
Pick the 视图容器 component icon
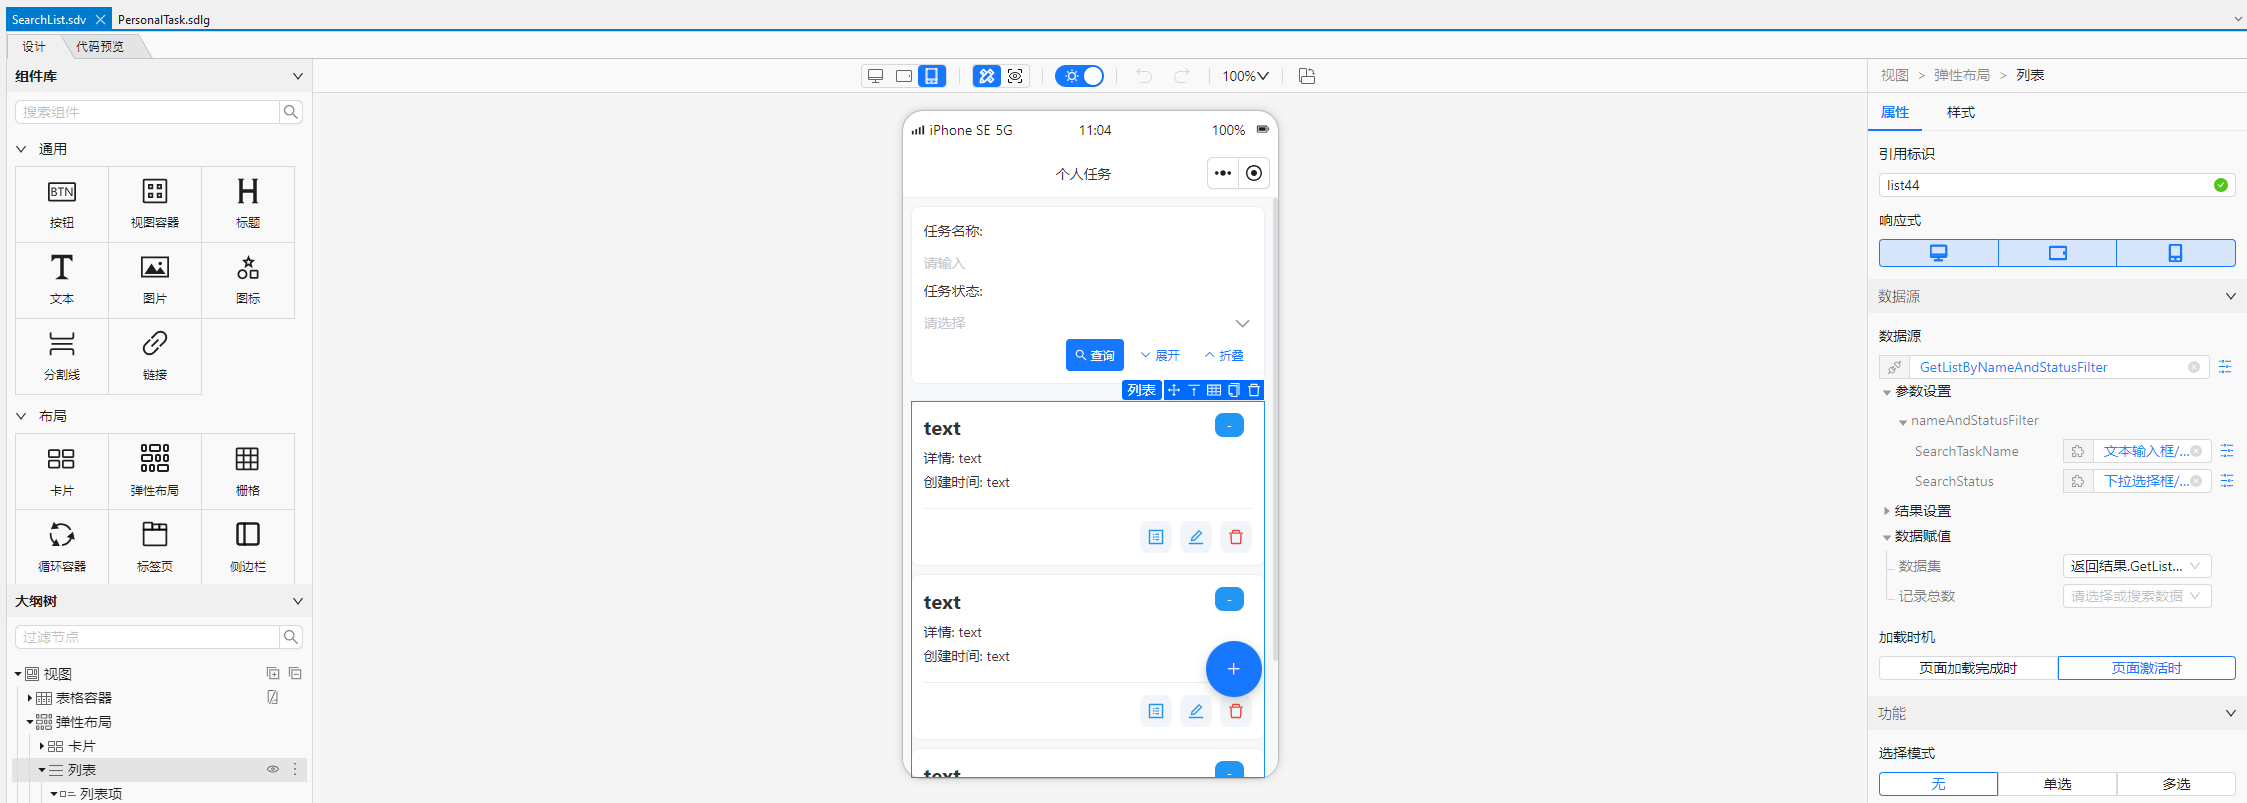coord(155,204)
